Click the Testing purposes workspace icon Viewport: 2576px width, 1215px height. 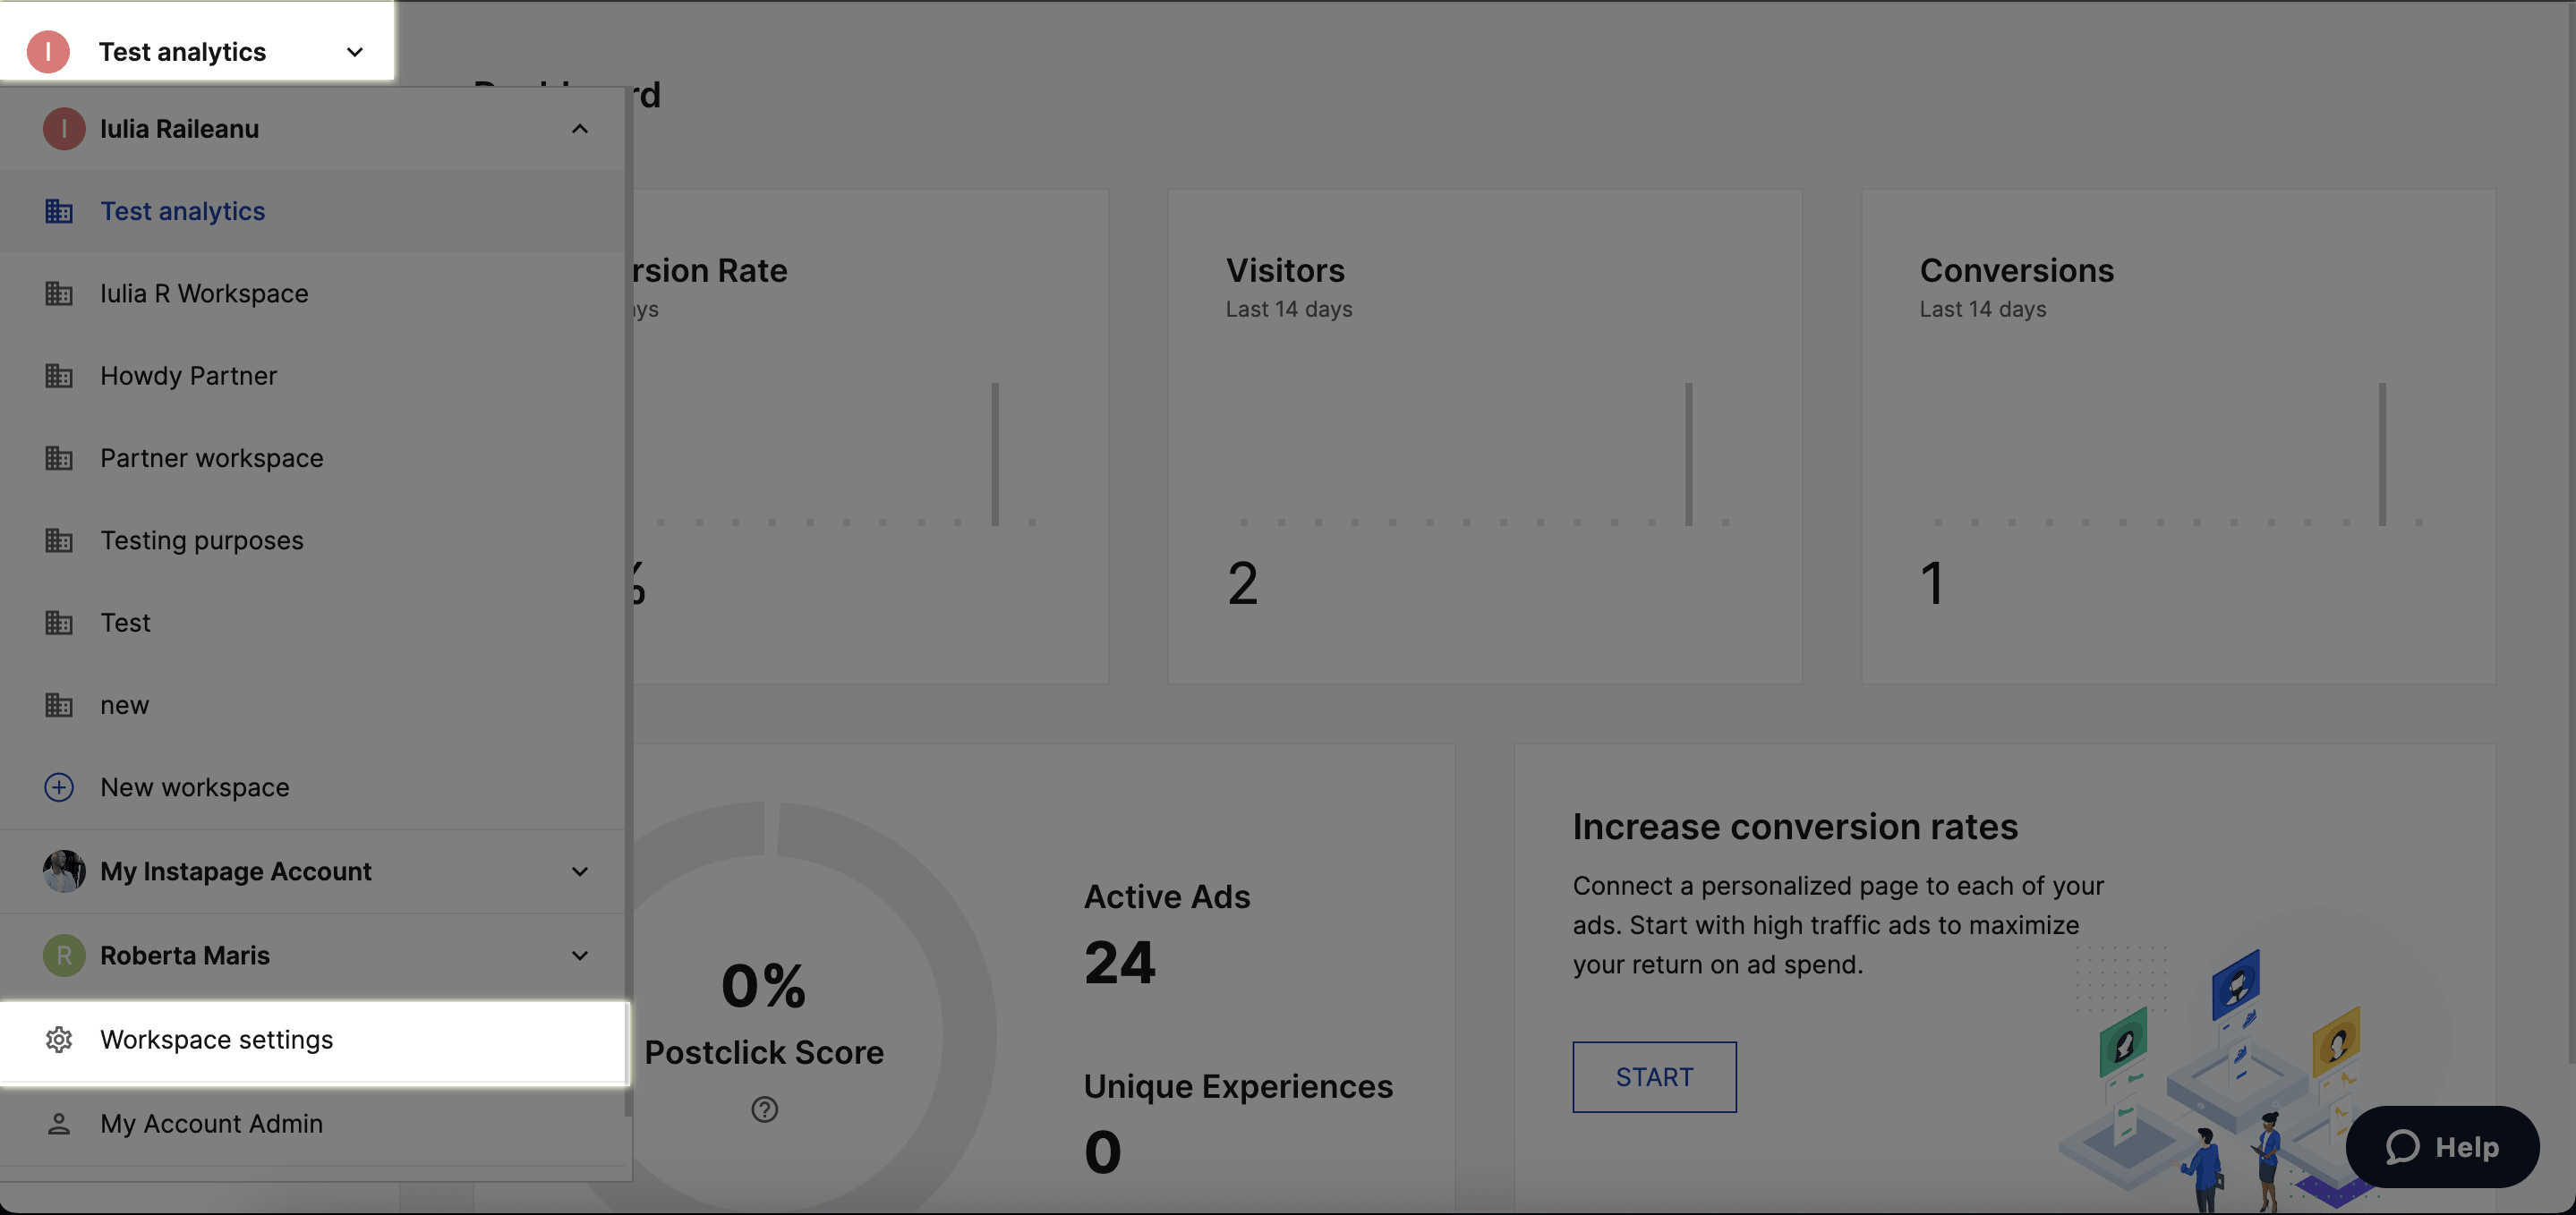[59, 540]
